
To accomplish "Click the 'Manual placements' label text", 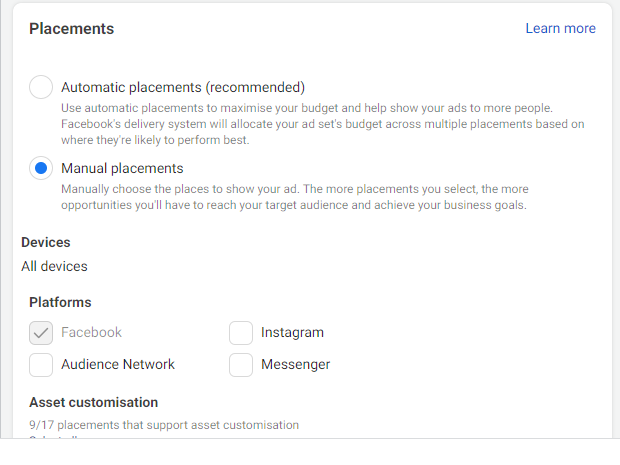I will (x=122, y=168).
